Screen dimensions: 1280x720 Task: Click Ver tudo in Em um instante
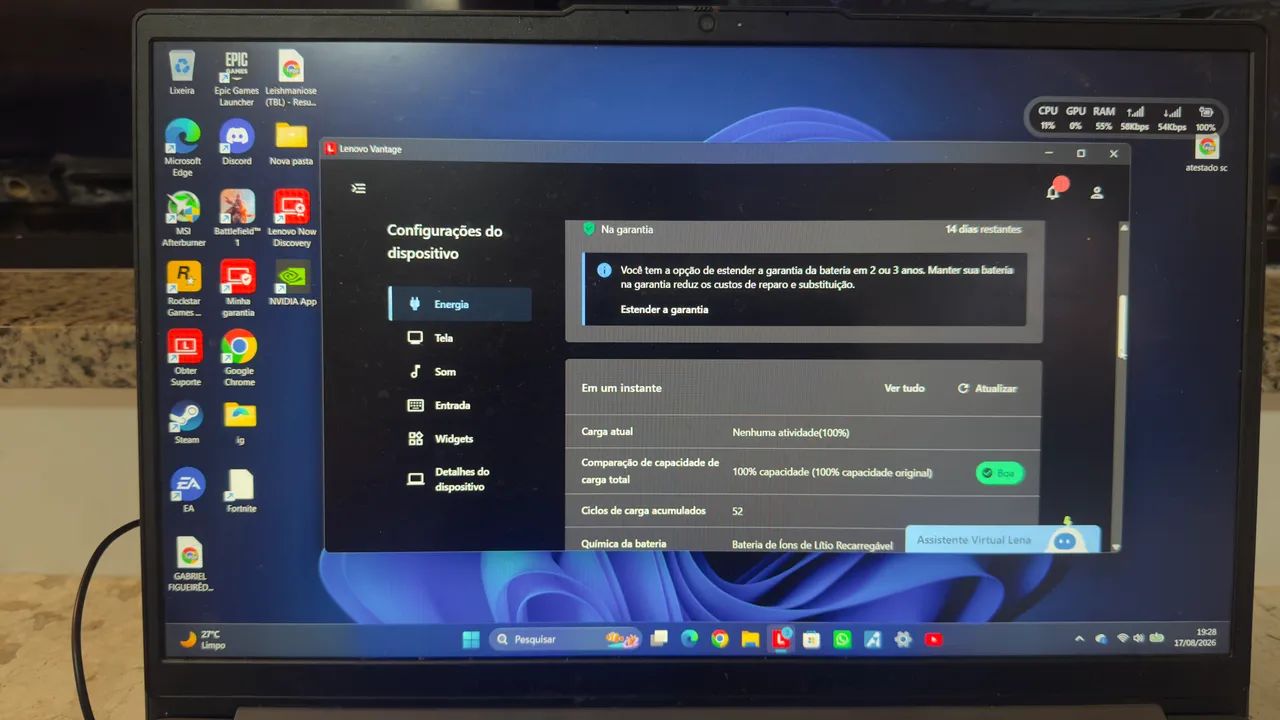[x=904, y=388]
